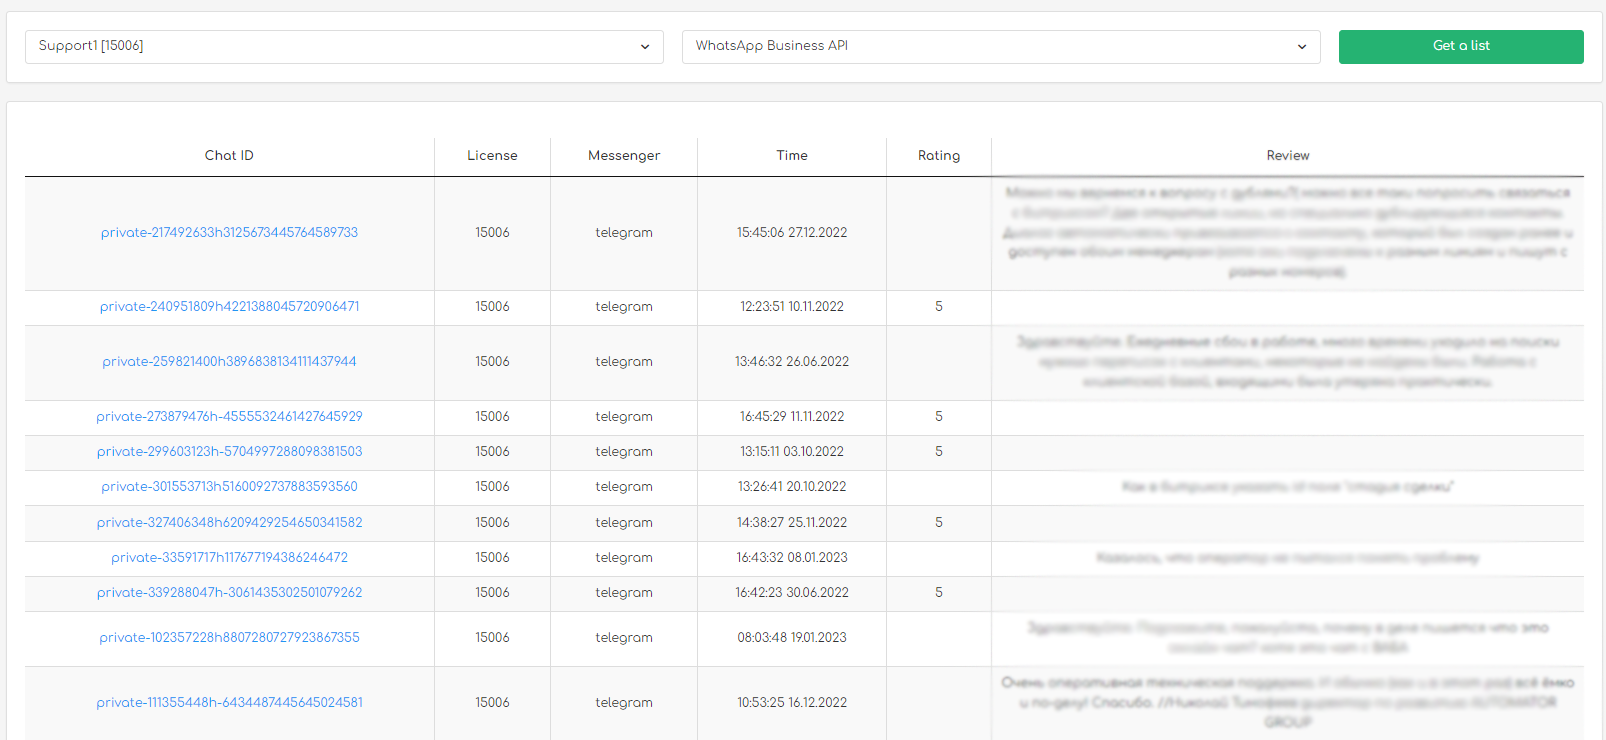The height and width of the screenshot is (740, 1606).
Task: Follow the private-259821400h3896838134111437944 chat link
Action: 229,362
